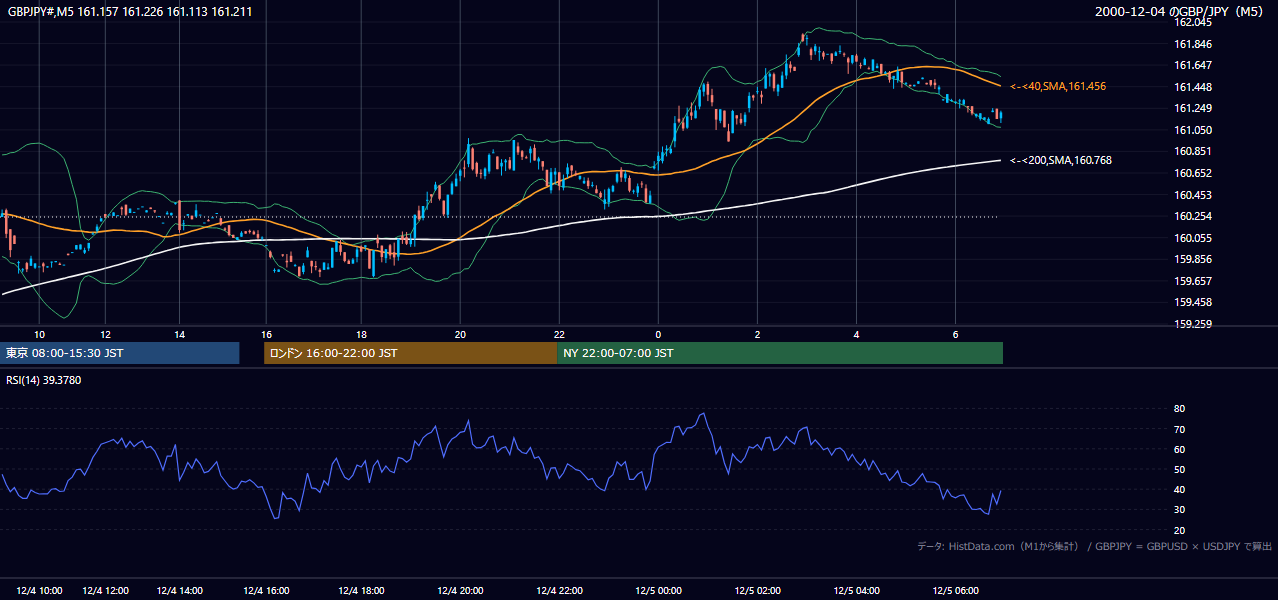Click the 東京 08:00-15:30 JST session bar

coord(120,353)
